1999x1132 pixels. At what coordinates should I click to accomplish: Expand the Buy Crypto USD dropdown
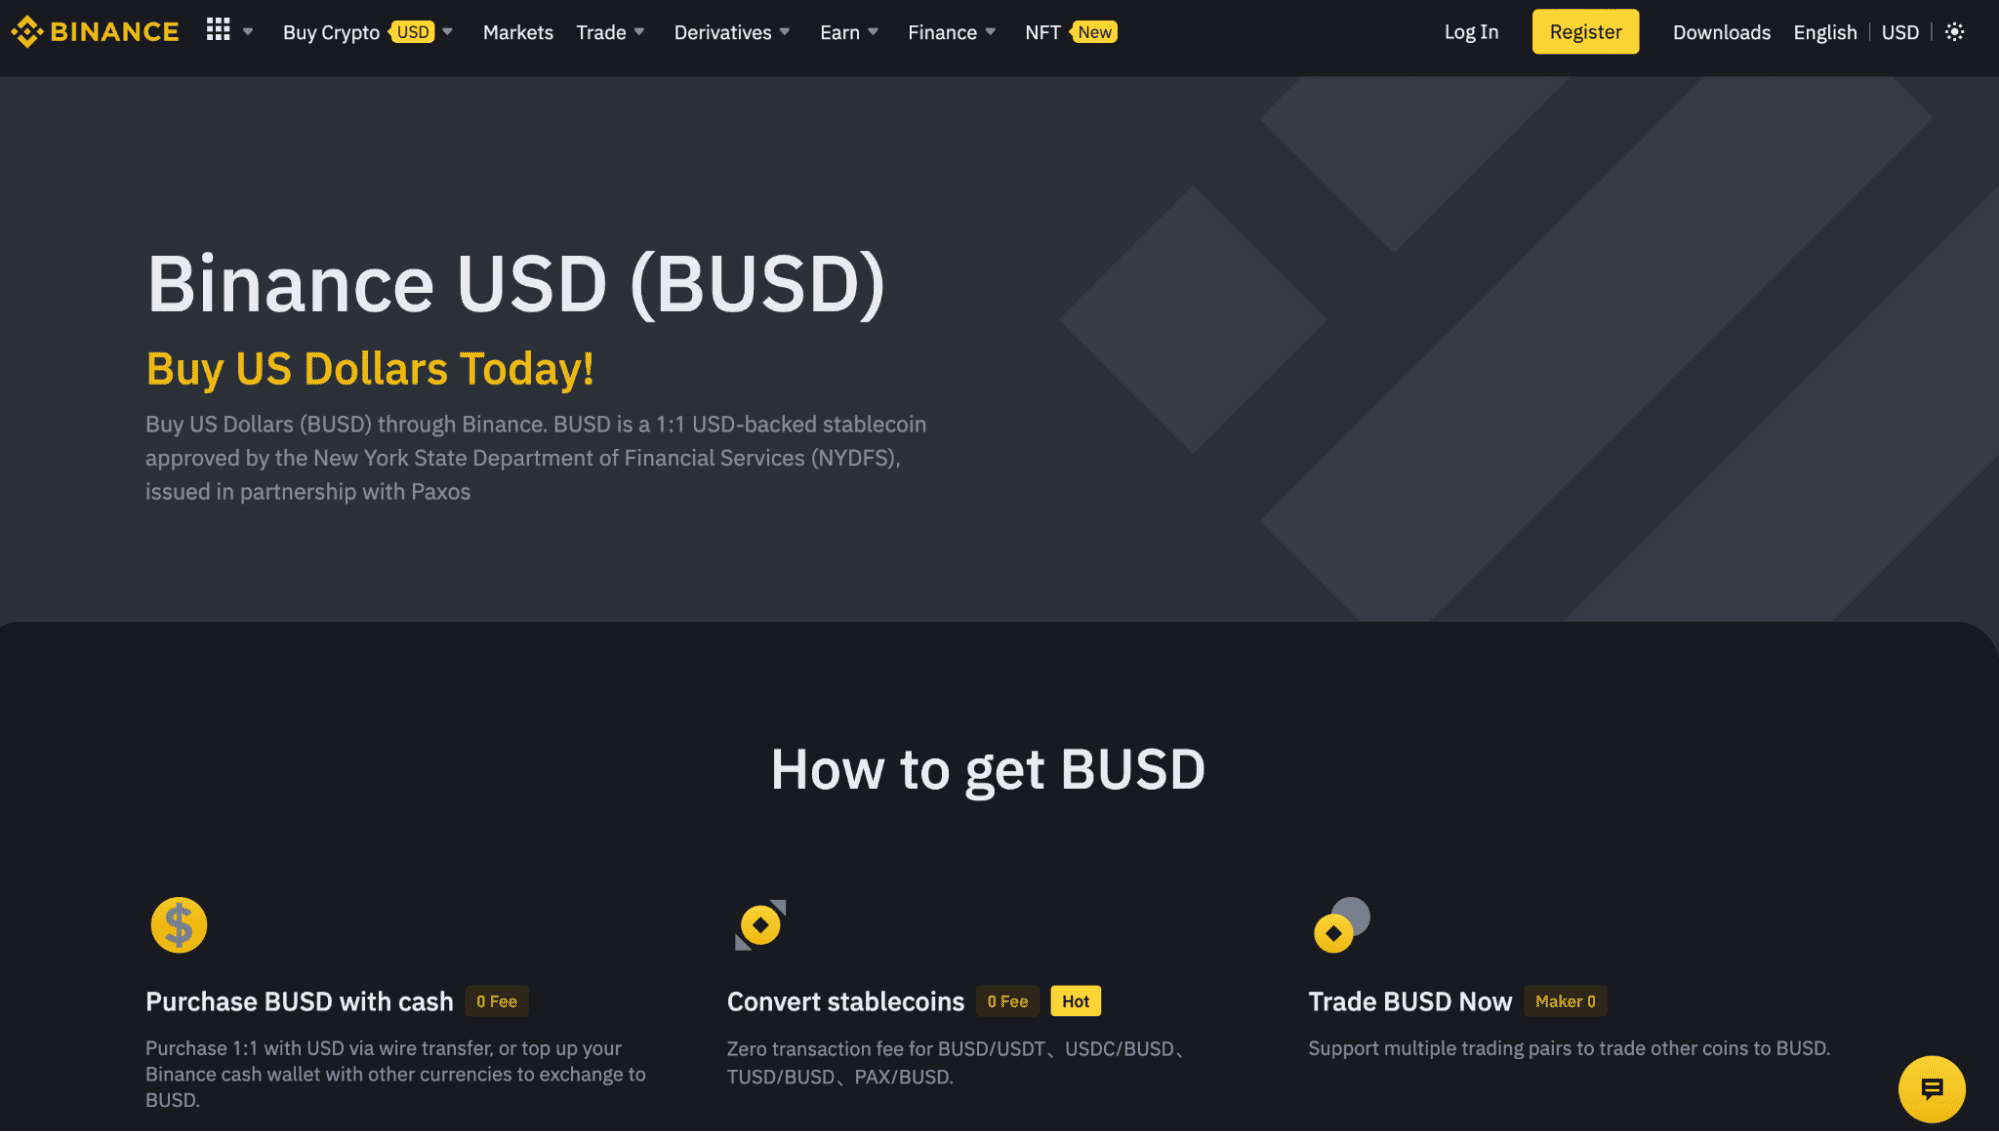(449, 32)
